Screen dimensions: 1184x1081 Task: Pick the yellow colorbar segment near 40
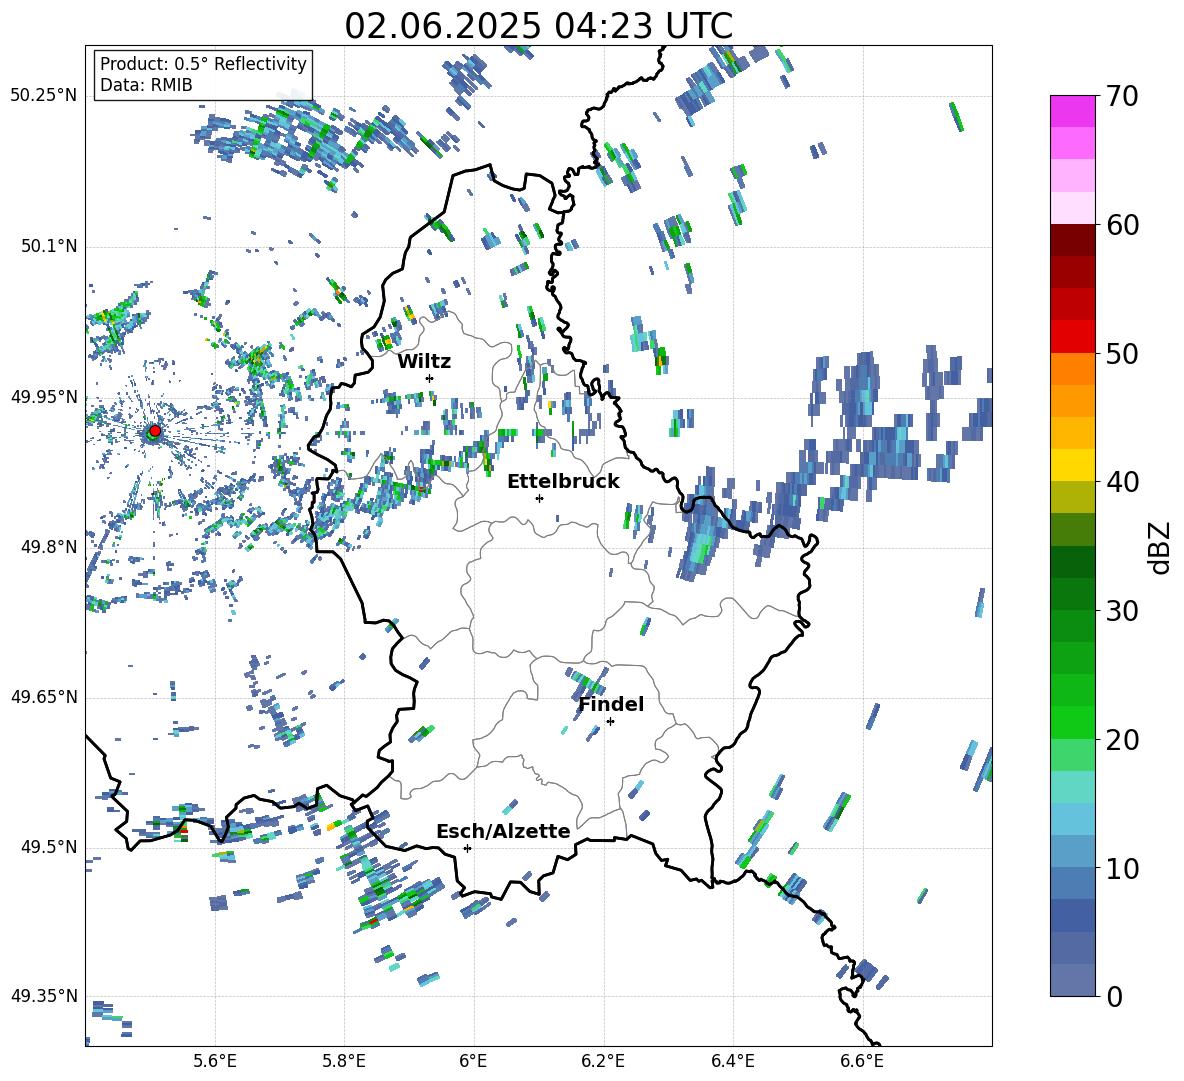tap(1072, 465)
